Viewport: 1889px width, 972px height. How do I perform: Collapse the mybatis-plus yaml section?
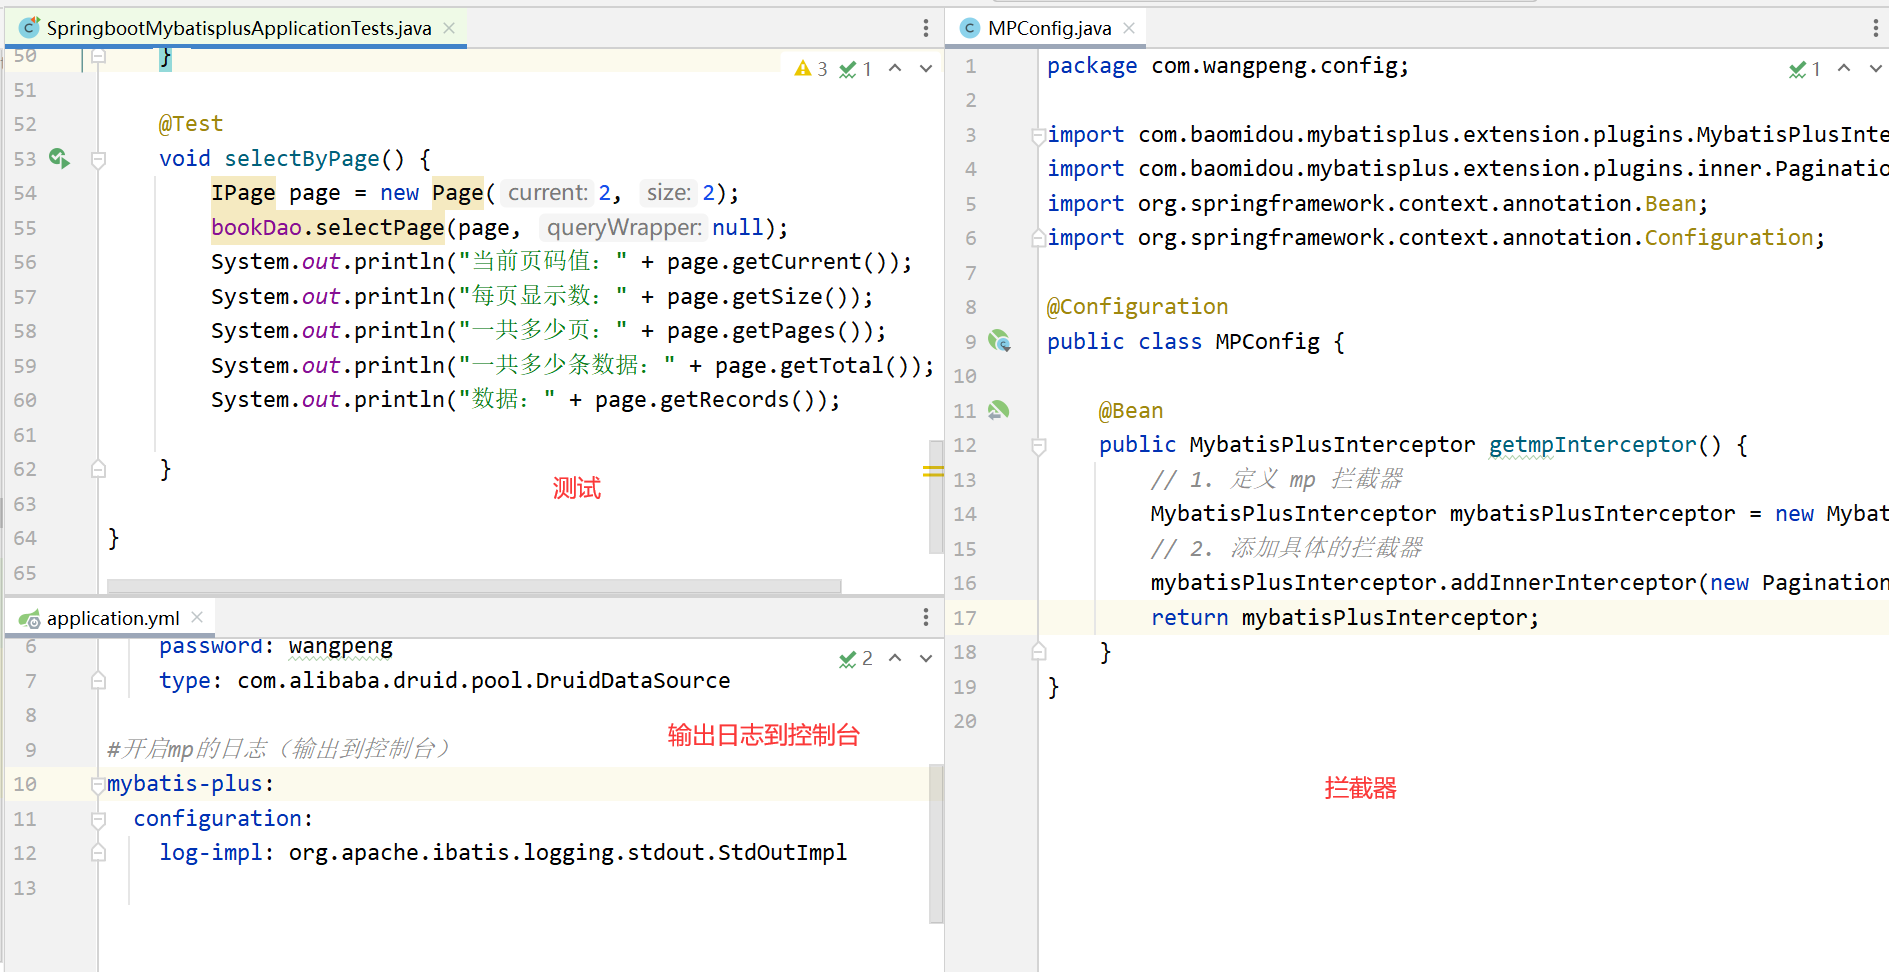pyautogui.click(x=98, y=784)
